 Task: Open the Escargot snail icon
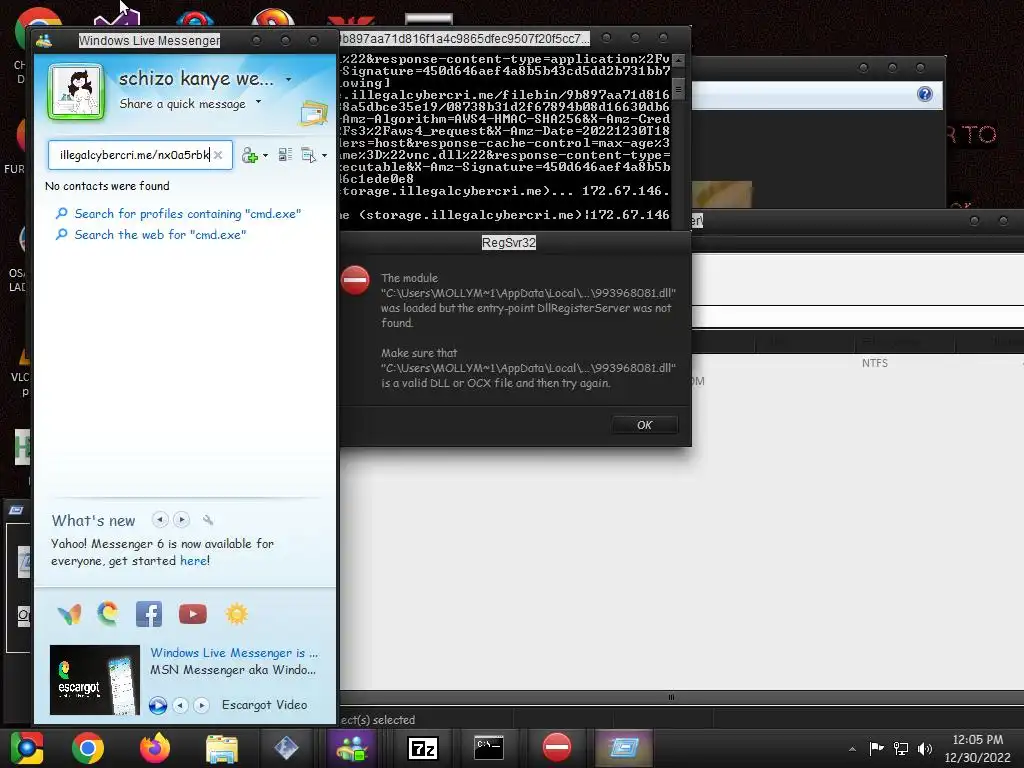[x=108, y=614]
